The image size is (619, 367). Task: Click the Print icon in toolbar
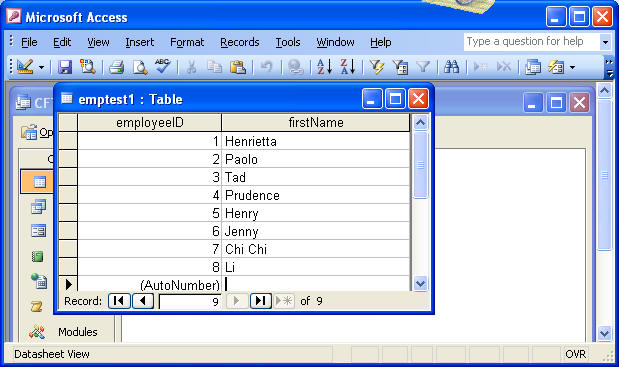pyautogui.click(x=116, y=67)
